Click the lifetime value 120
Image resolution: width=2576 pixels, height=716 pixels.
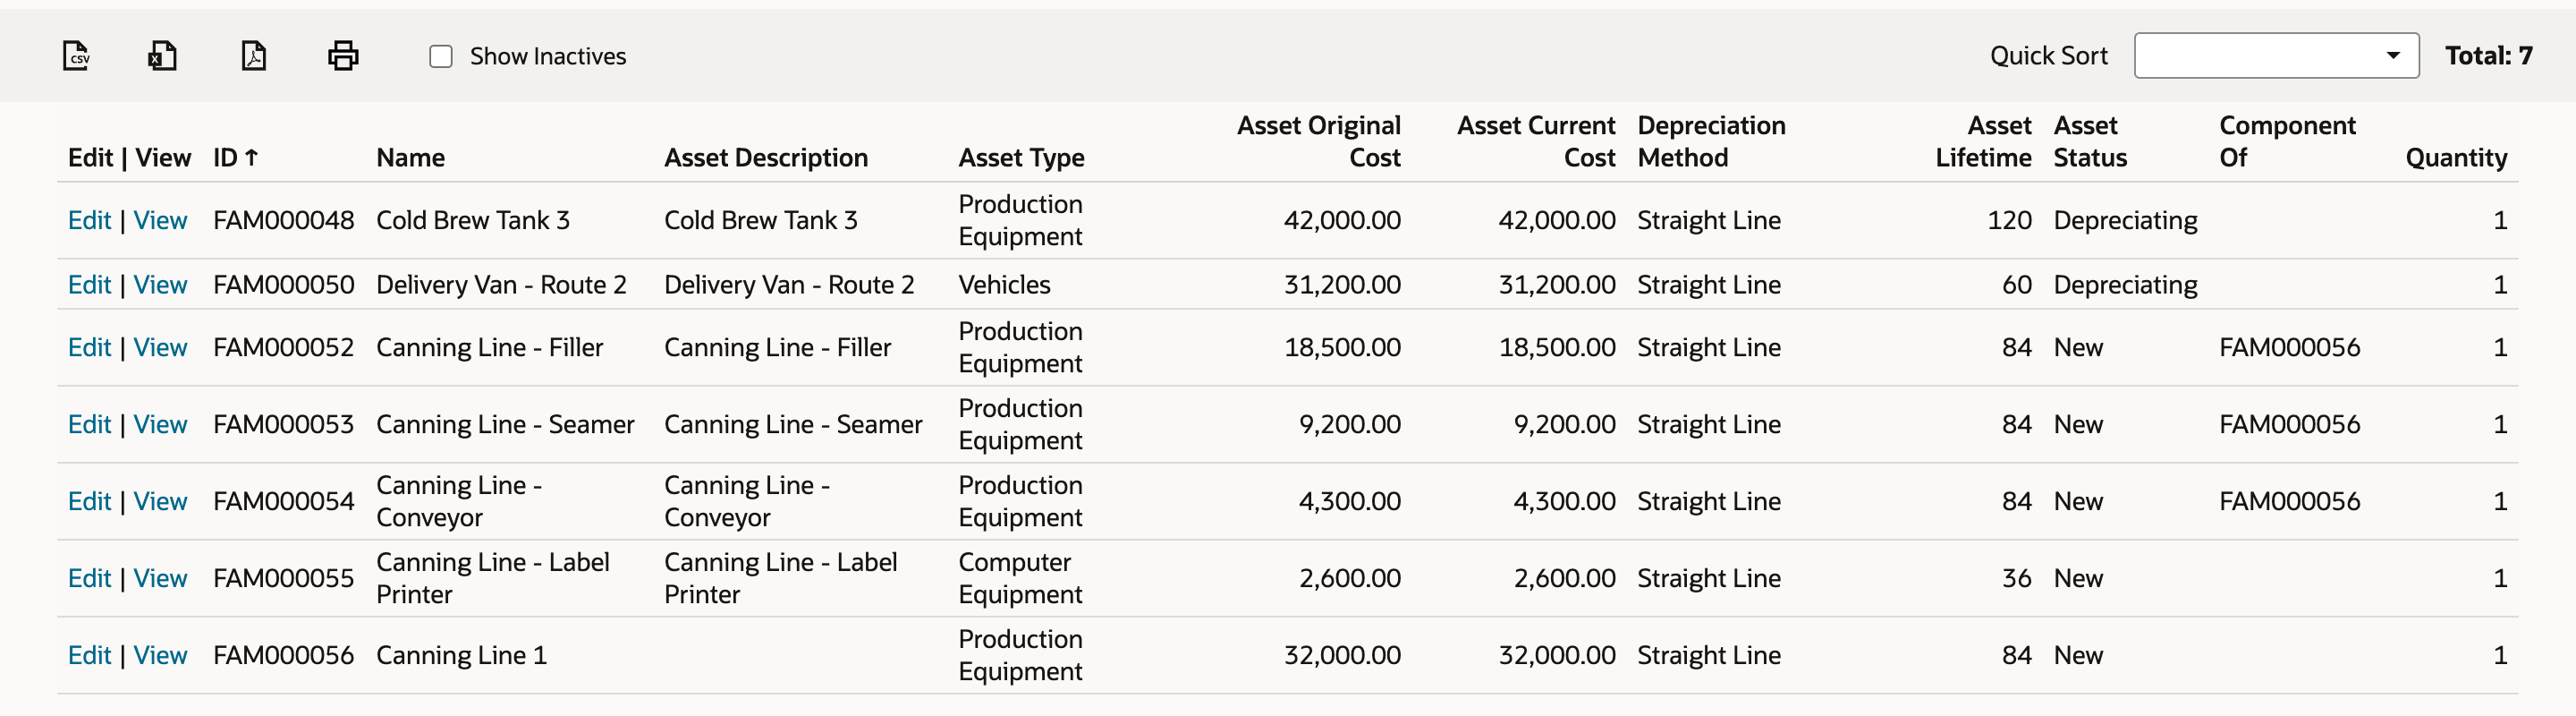(2009, 220)
